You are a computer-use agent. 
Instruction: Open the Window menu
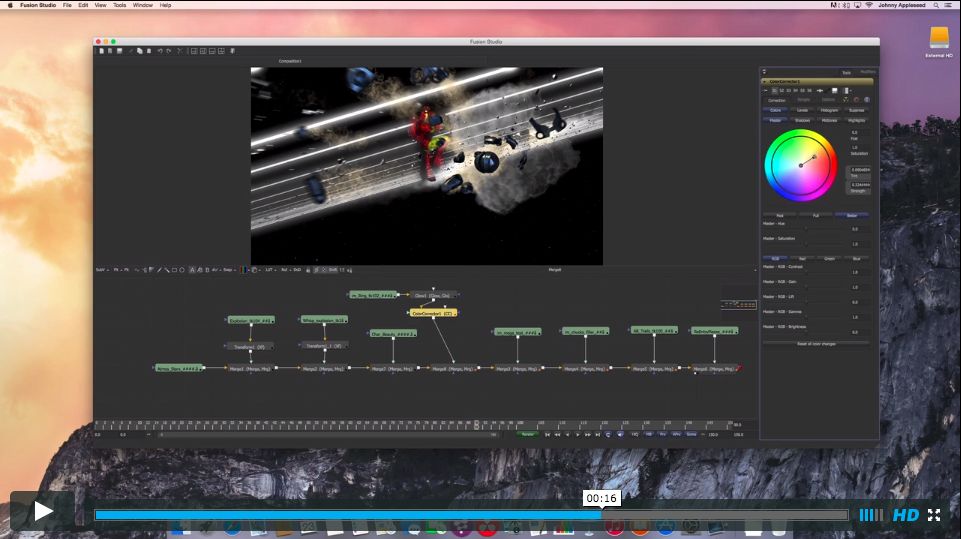143,5
